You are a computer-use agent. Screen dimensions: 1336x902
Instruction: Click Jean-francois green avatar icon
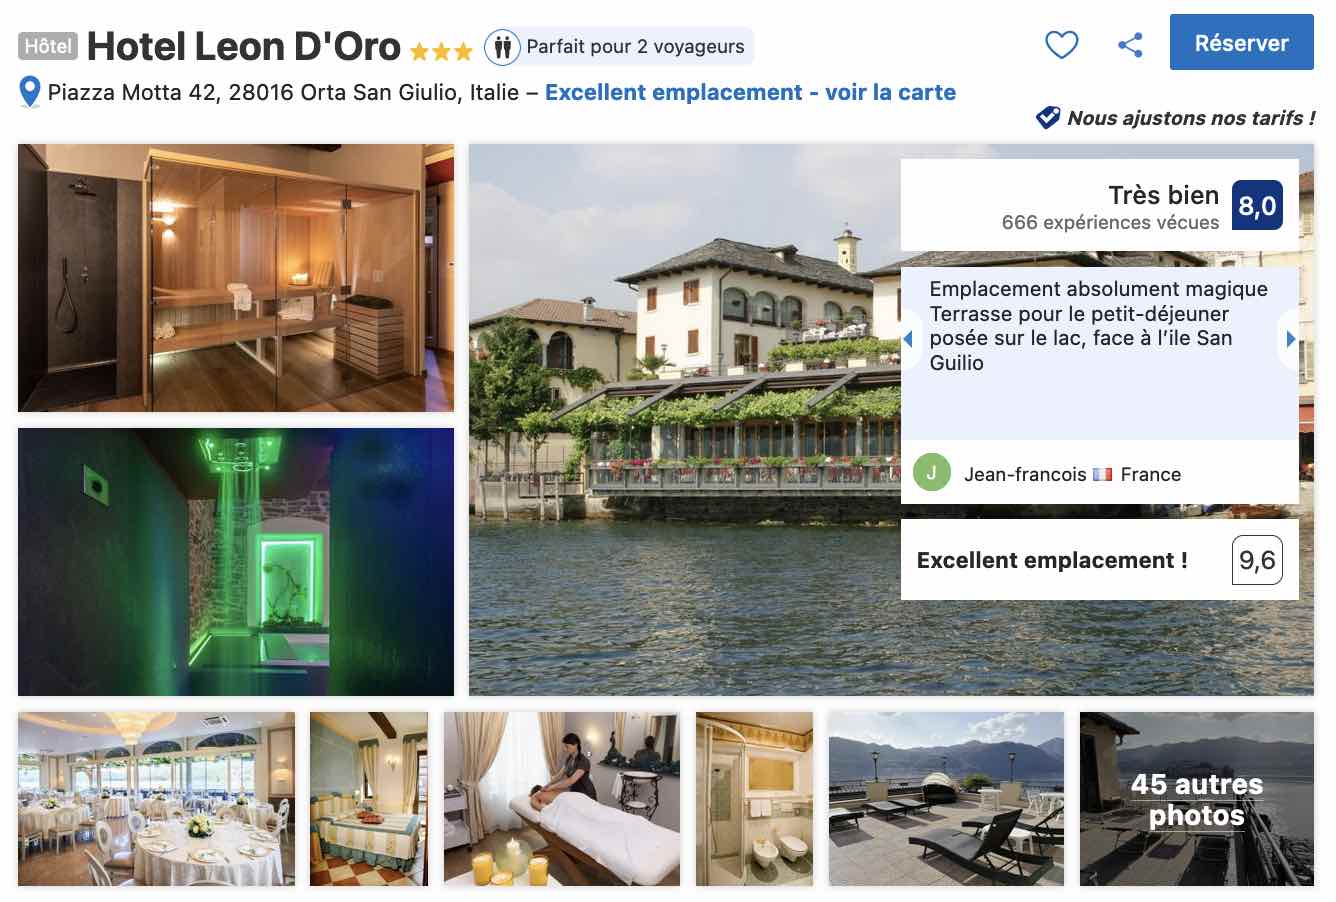pos(931,473)
